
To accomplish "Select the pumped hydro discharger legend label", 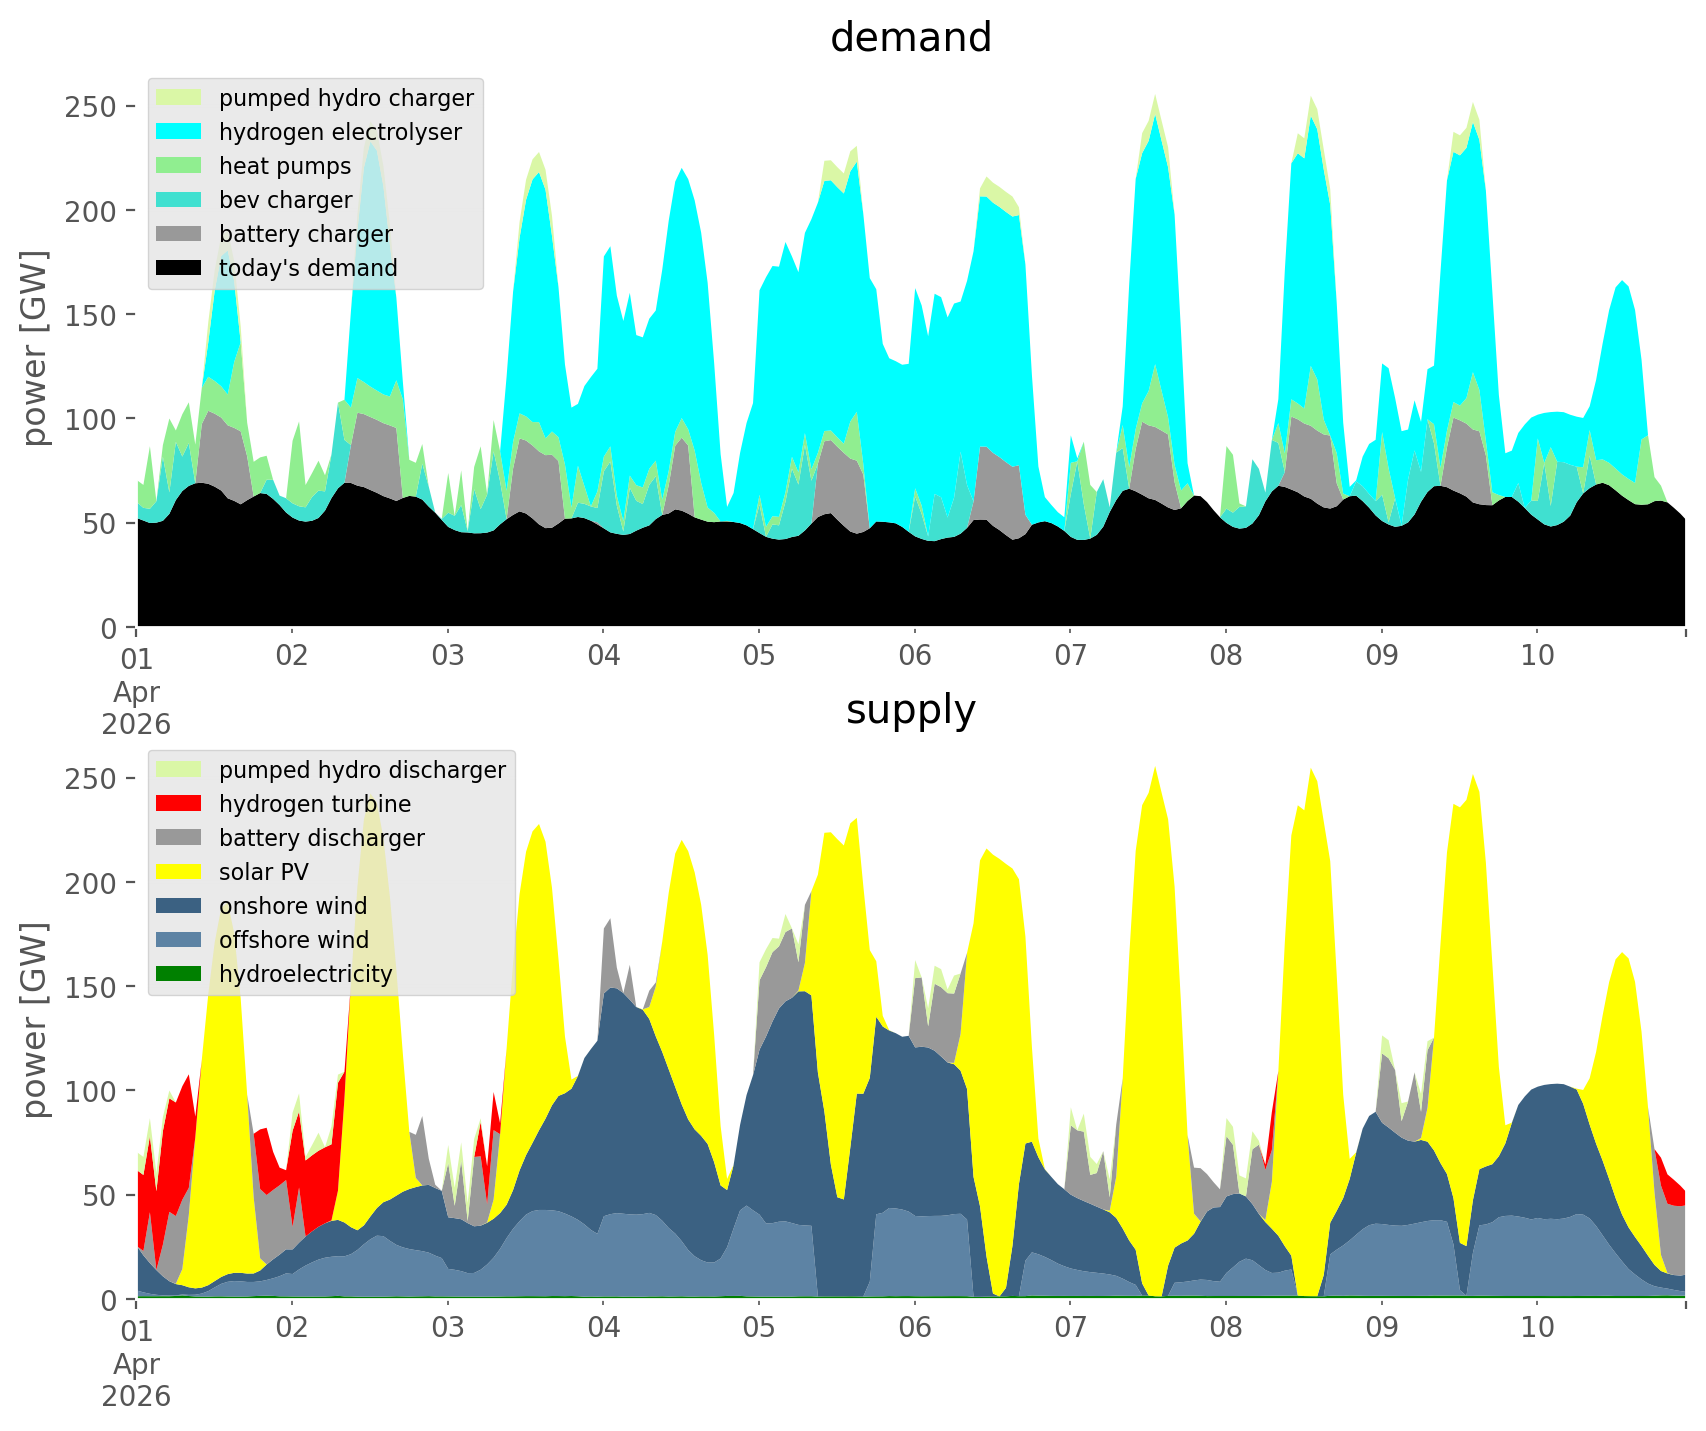I will coord(362,770).
